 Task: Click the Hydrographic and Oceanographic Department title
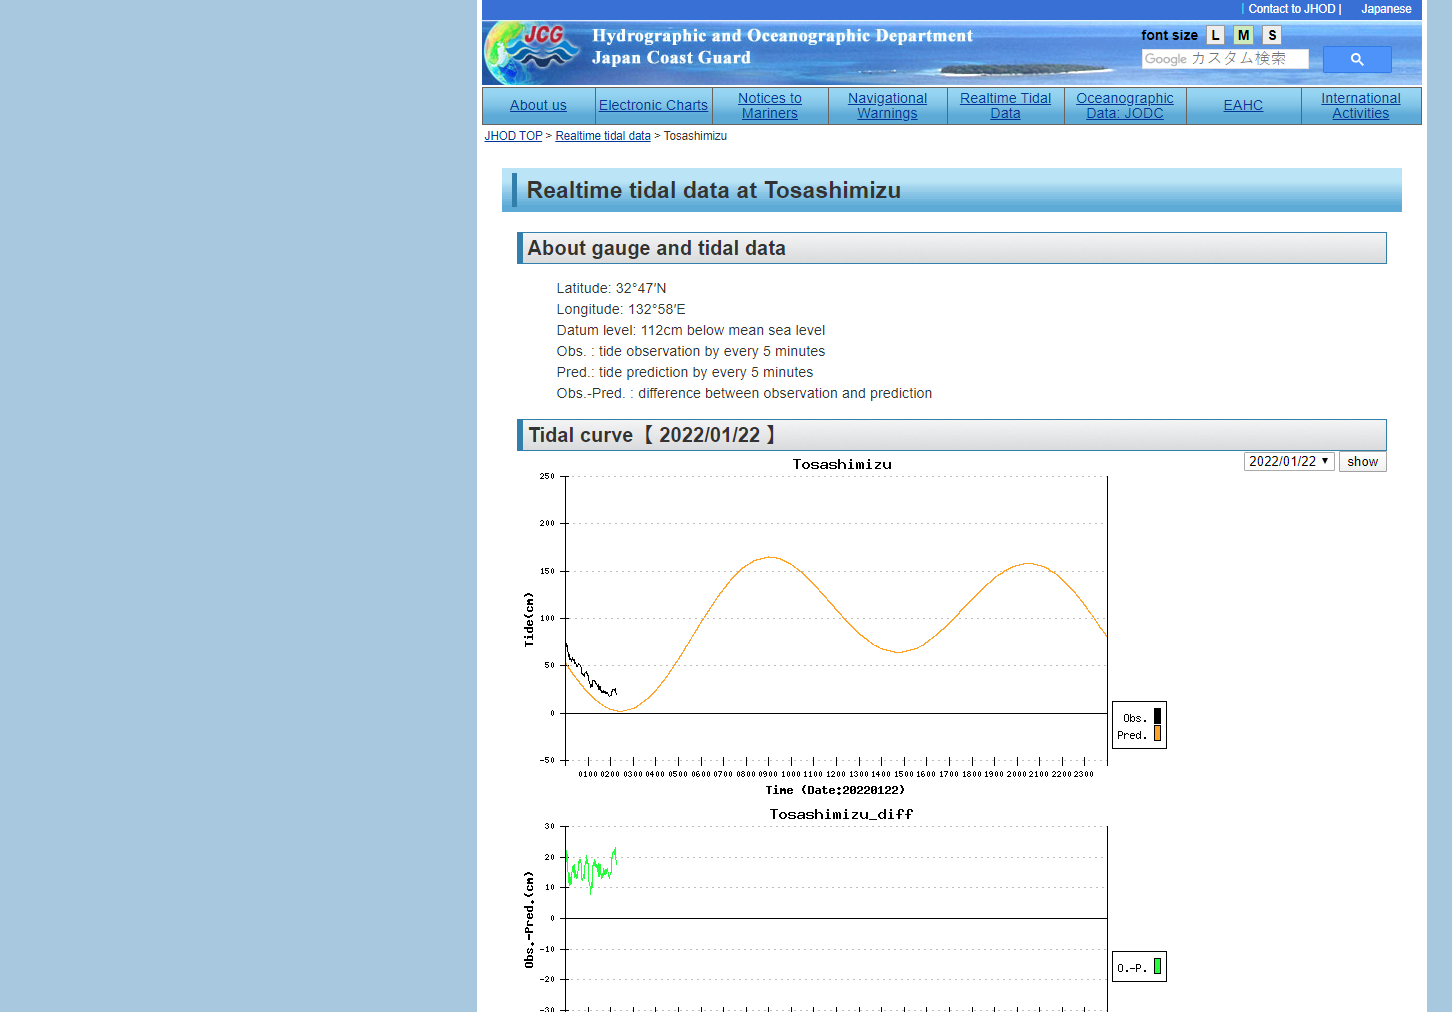(782, 36)
